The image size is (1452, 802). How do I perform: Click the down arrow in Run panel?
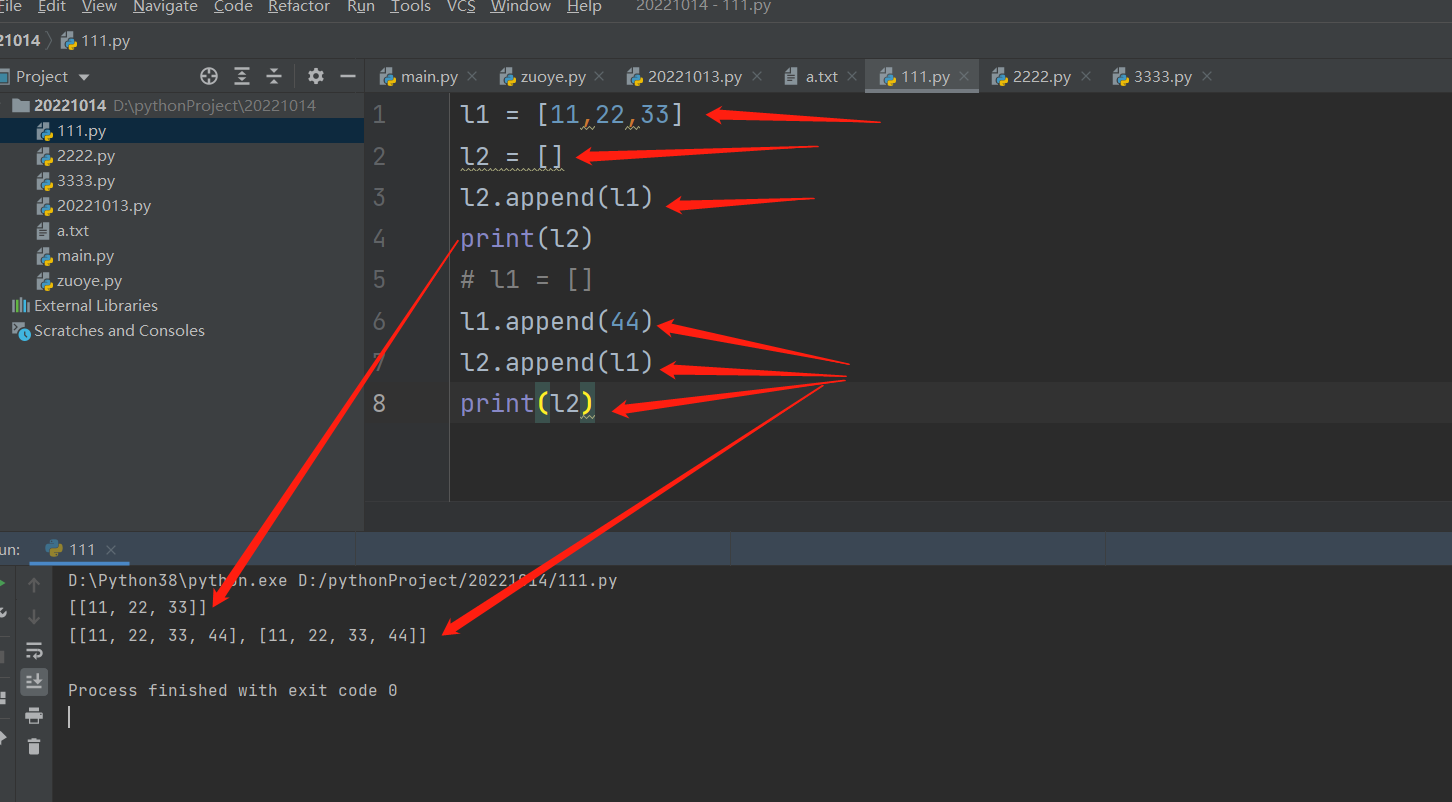coord(34,616)
